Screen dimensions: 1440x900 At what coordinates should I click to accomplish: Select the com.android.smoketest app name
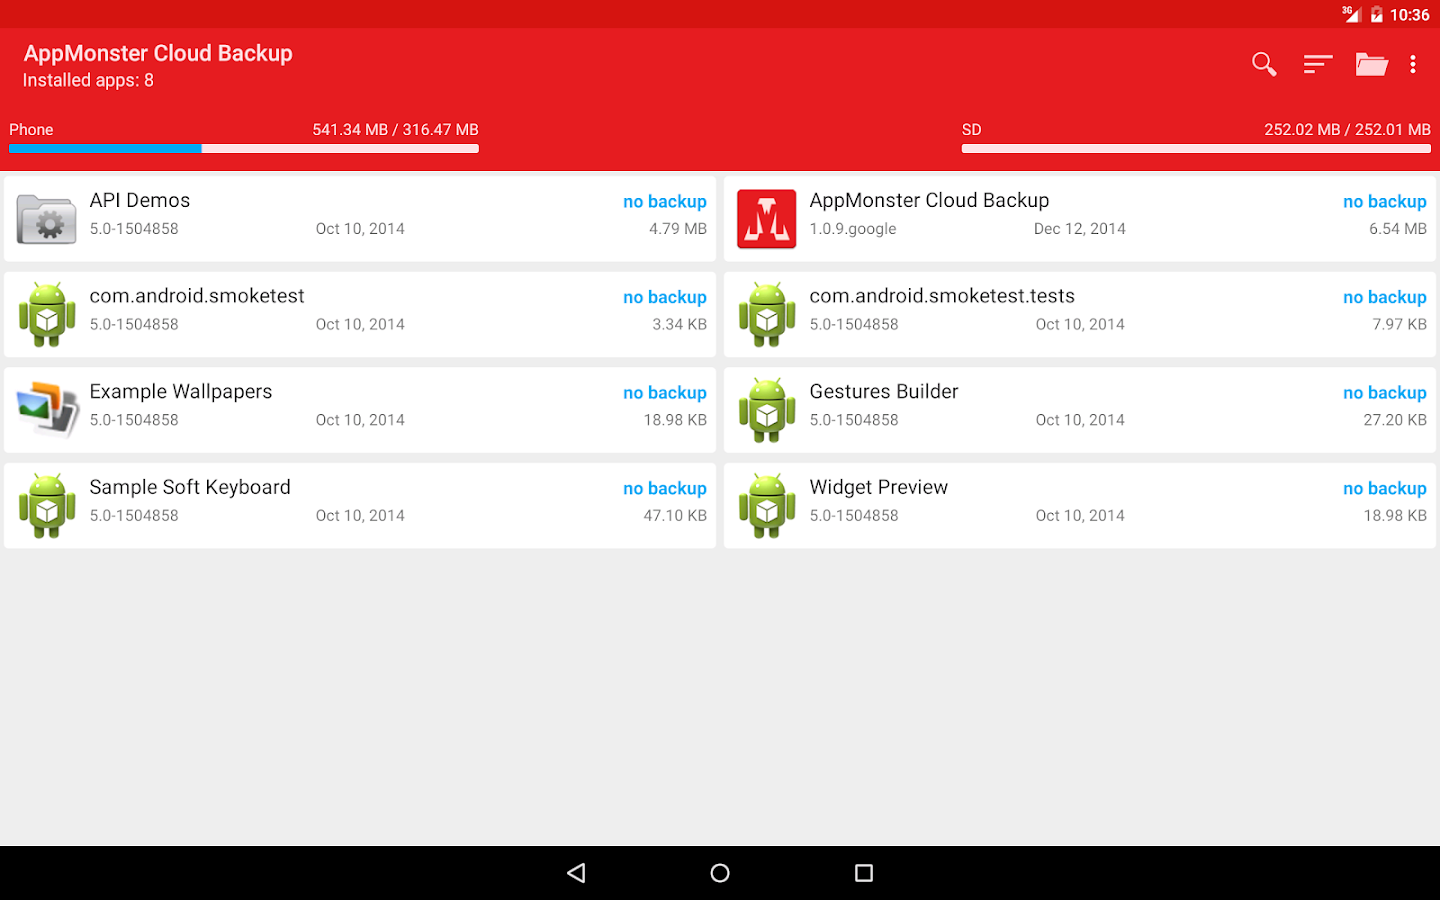click(x=197, y=296)
